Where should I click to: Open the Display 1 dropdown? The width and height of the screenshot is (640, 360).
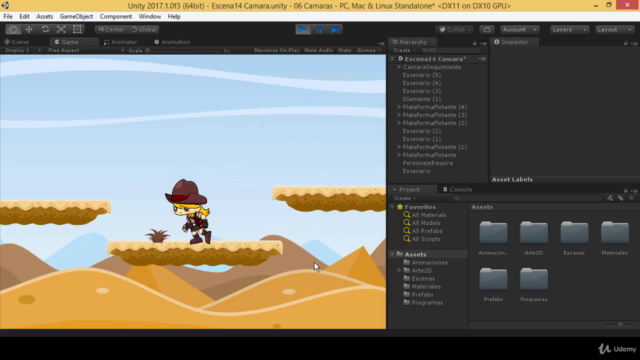22,50
